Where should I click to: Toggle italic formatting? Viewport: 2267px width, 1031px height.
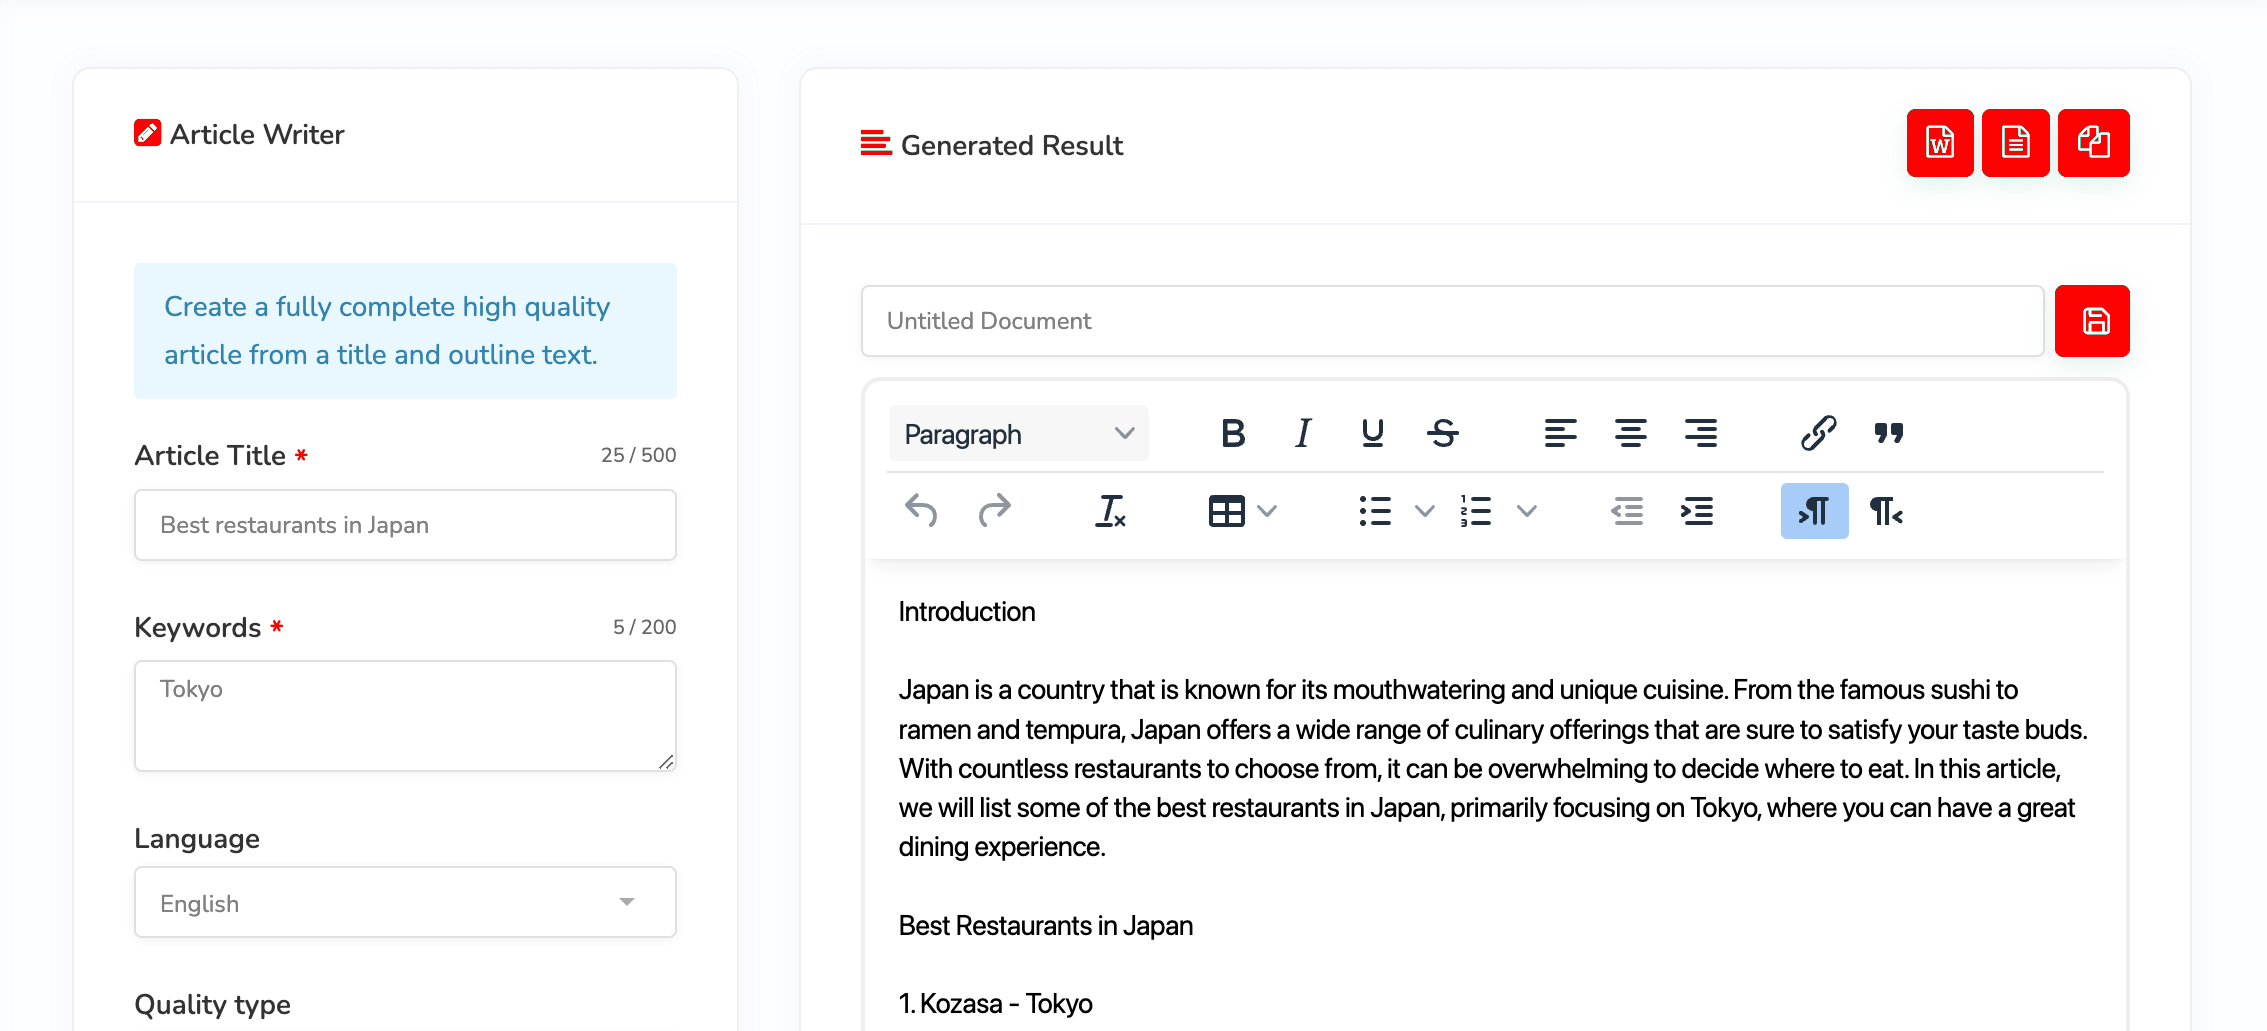1303,433
